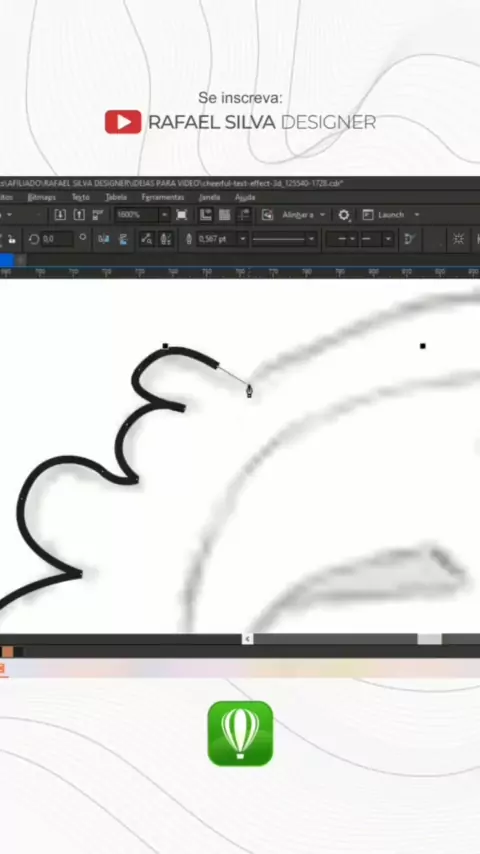
Task: Click the mirror vertically icon
Action: click(x=123, y=239)
